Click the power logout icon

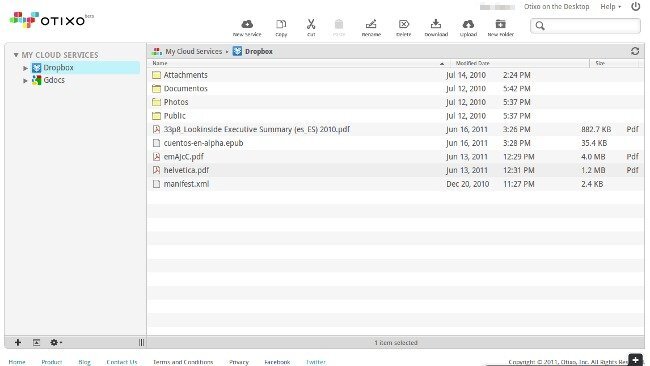coord(635,6)
